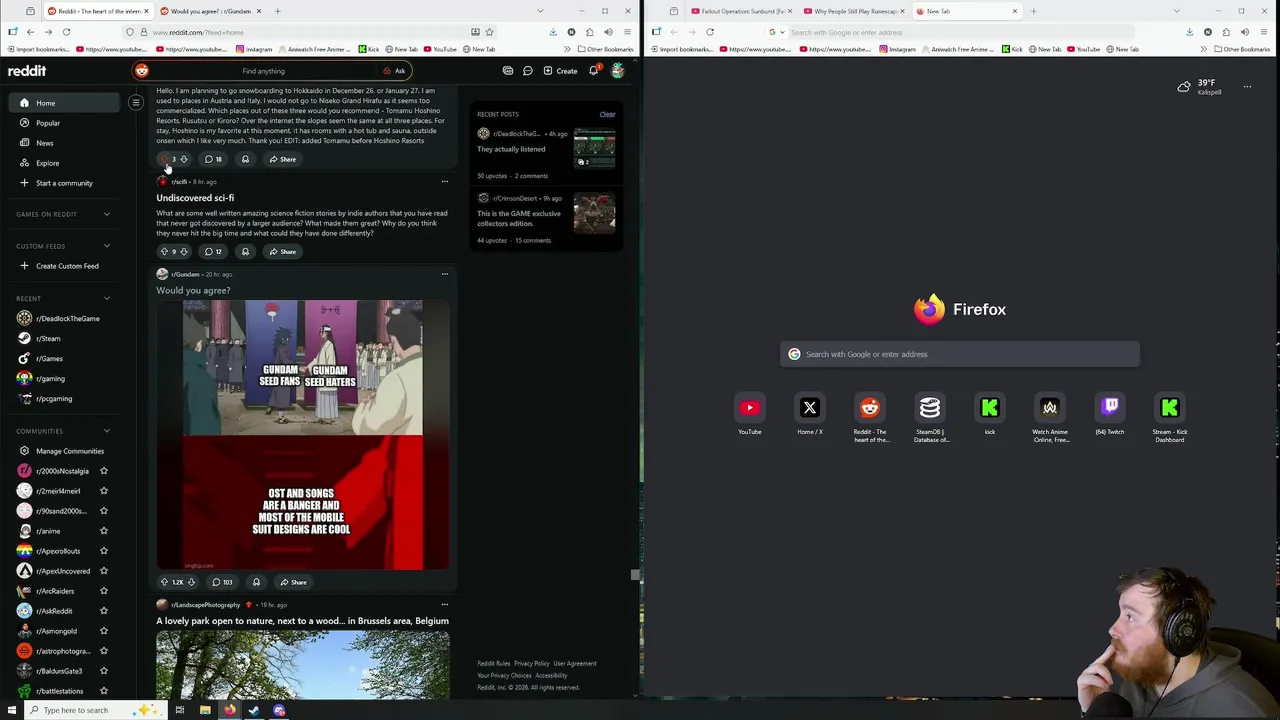The height and width of the screenshot is (720, 1280).
Task: Open YouTube shortcut on Firefox new tab
Action: pyautogui.click(x=750, y=408)
